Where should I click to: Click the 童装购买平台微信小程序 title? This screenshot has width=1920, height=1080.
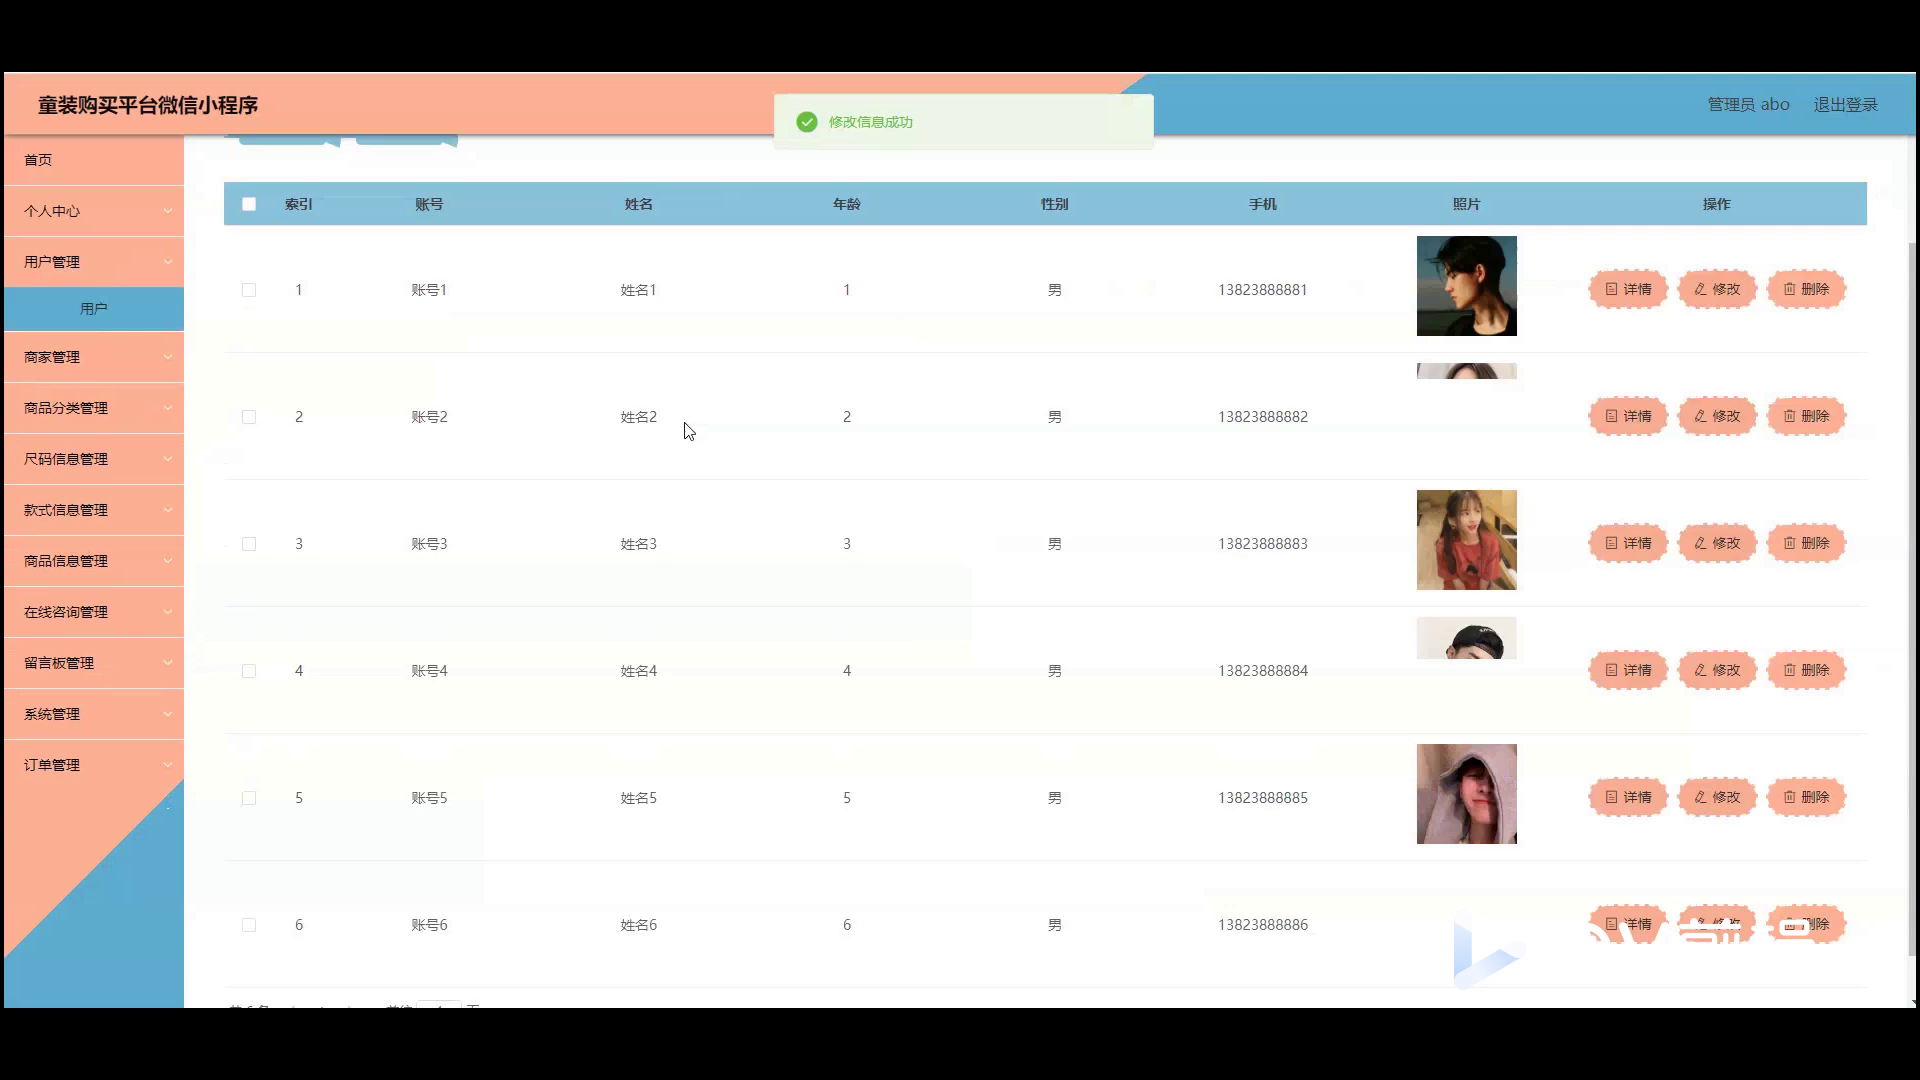coord(148,105)
